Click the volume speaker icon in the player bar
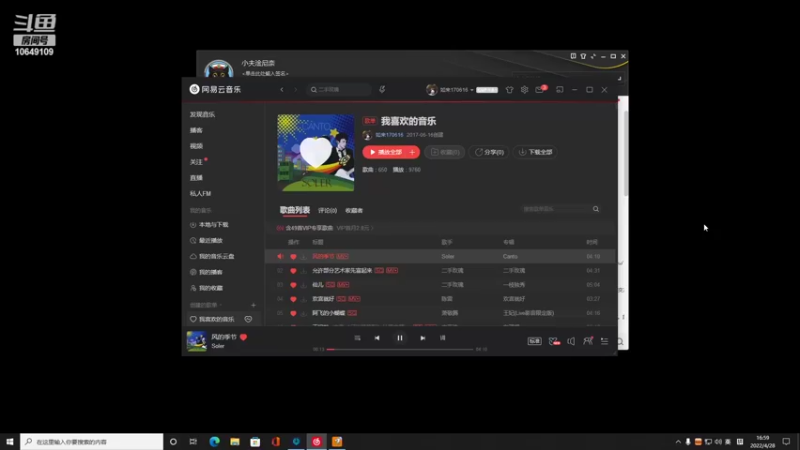Image resolution: width=800 pixels, height=450 pixels. (571, 341)
